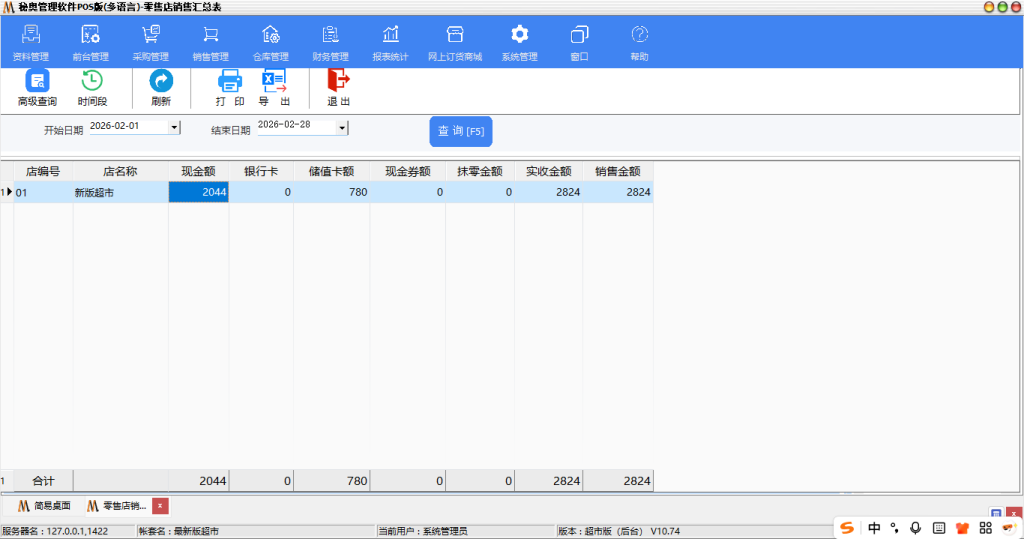
Task: Open the 资料管理 module icon
Action: [31, 36]
